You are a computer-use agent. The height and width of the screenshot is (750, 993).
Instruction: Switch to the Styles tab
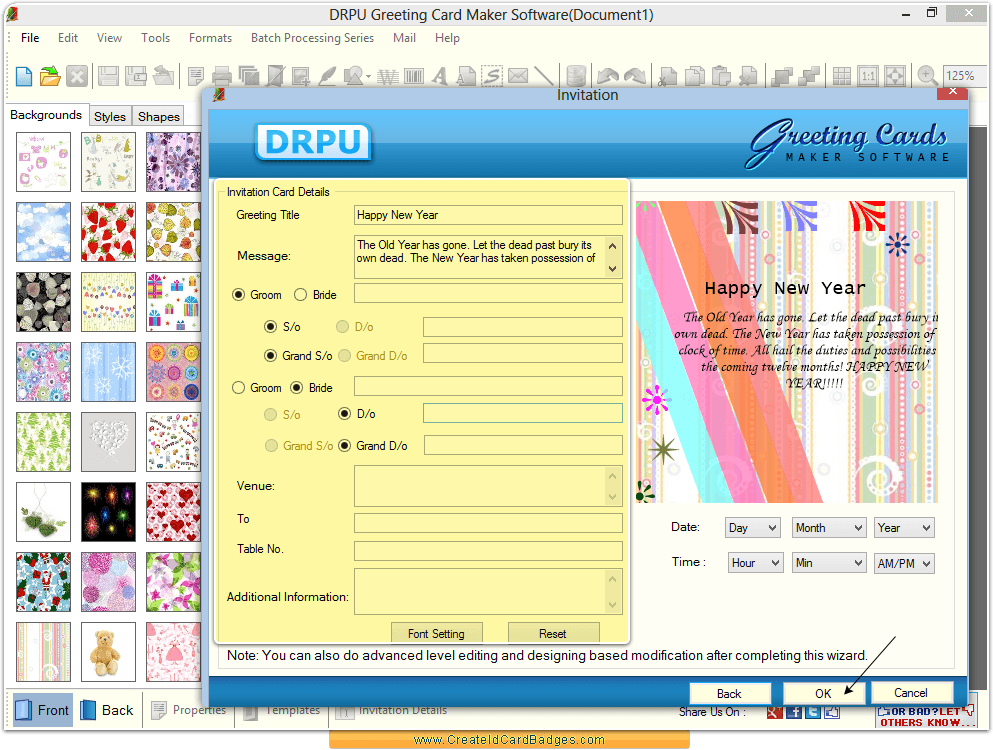click(110, 116)
